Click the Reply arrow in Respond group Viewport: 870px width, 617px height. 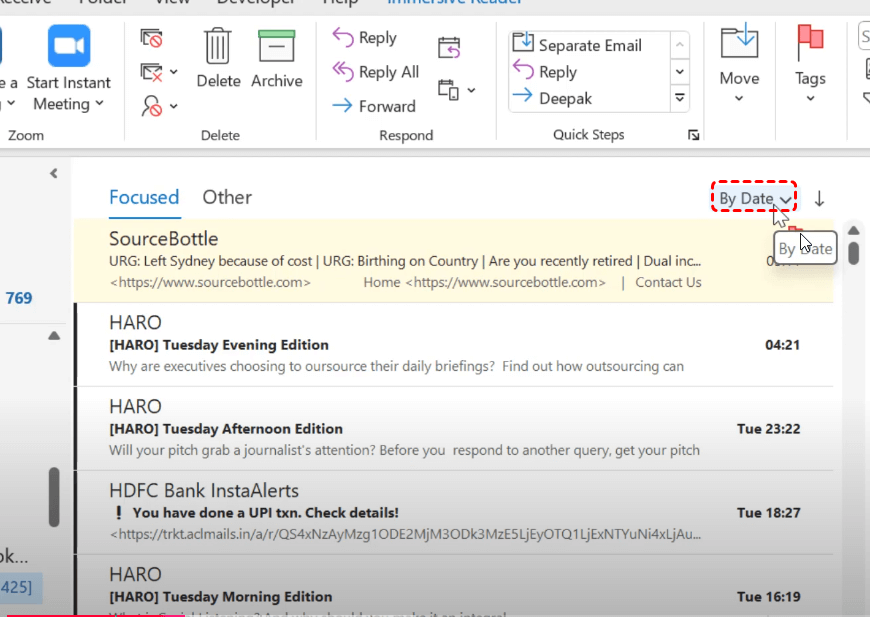click(364, 38)
